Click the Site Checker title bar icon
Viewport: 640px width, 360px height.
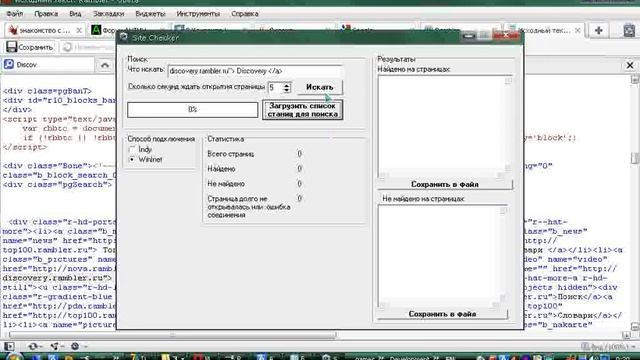coord(123,38)
